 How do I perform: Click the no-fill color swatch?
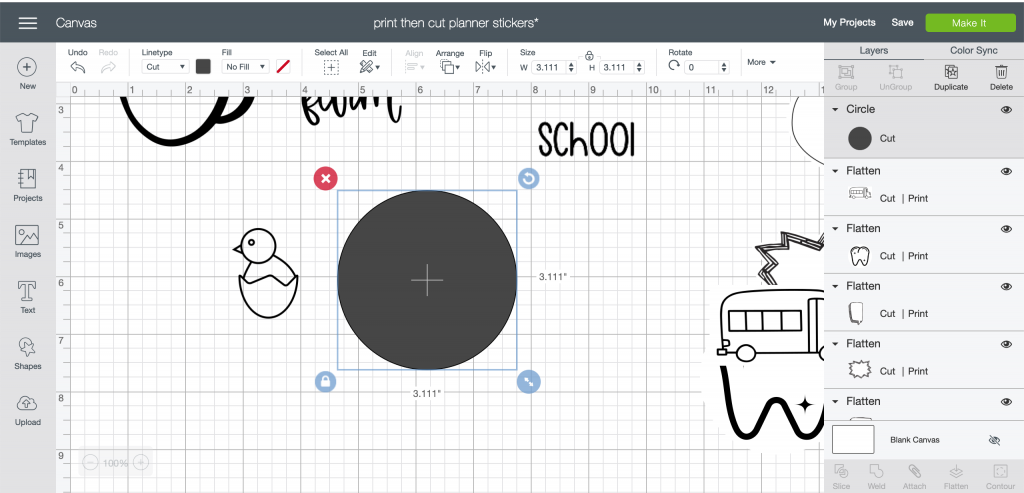point(283,67)
